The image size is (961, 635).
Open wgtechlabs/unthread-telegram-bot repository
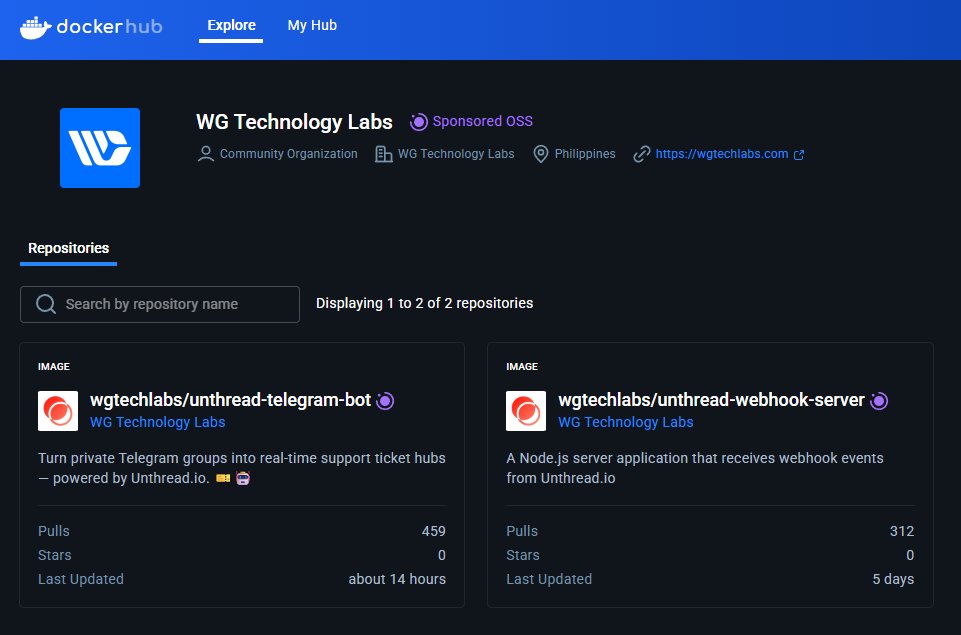[230, 400]
